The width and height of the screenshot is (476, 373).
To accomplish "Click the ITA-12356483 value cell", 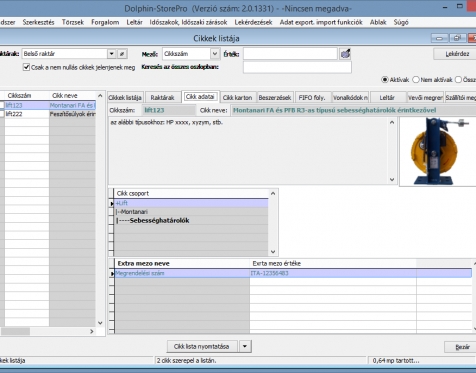I will 333,273.
